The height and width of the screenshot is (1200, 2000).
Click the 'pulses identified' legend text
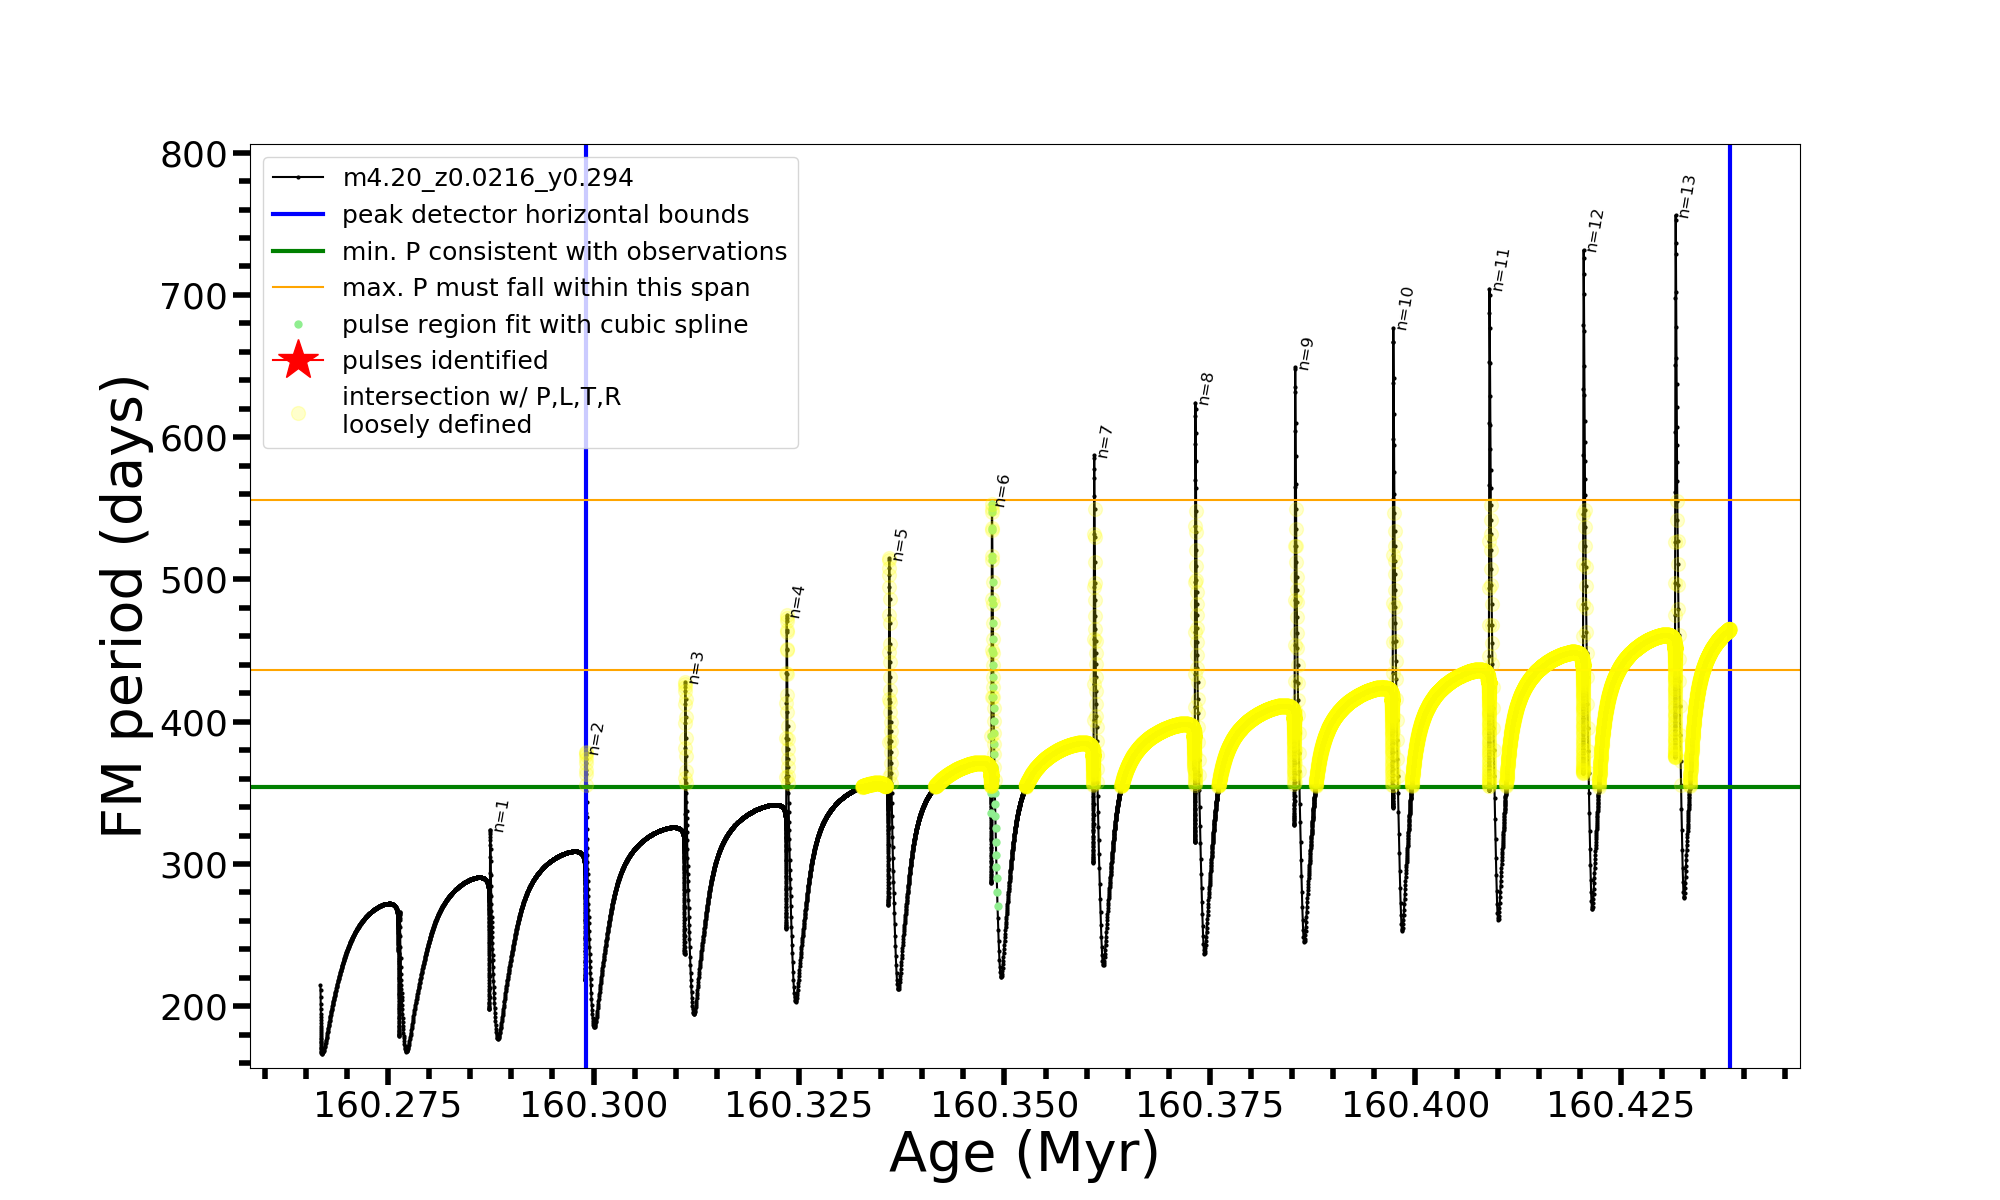pyautogui.click(x=445, y=360)
